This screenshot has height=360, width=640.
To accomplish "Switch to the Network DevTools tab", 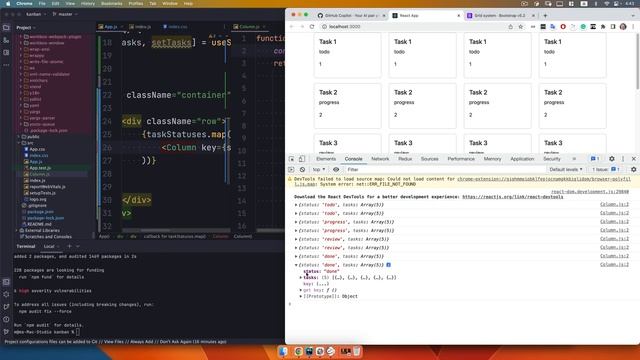I will coord(380,159).
